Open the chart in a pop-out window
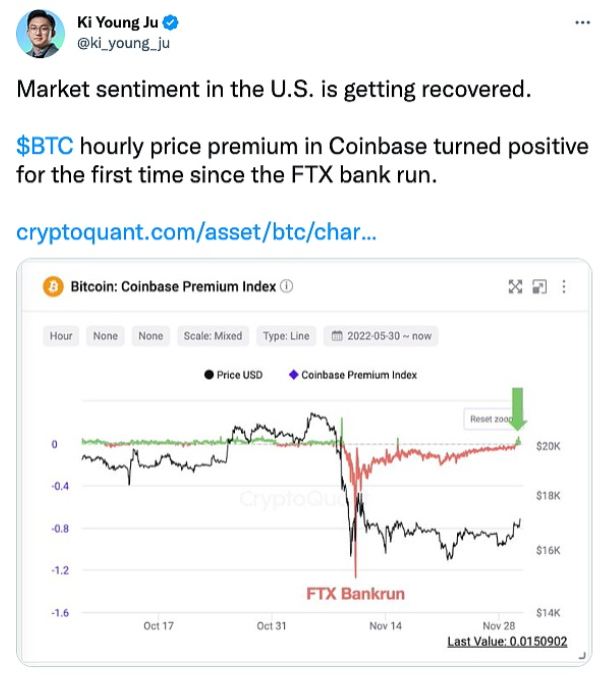Screen dimensions: 607x681 pyautogui.click(x=540, y=287)
